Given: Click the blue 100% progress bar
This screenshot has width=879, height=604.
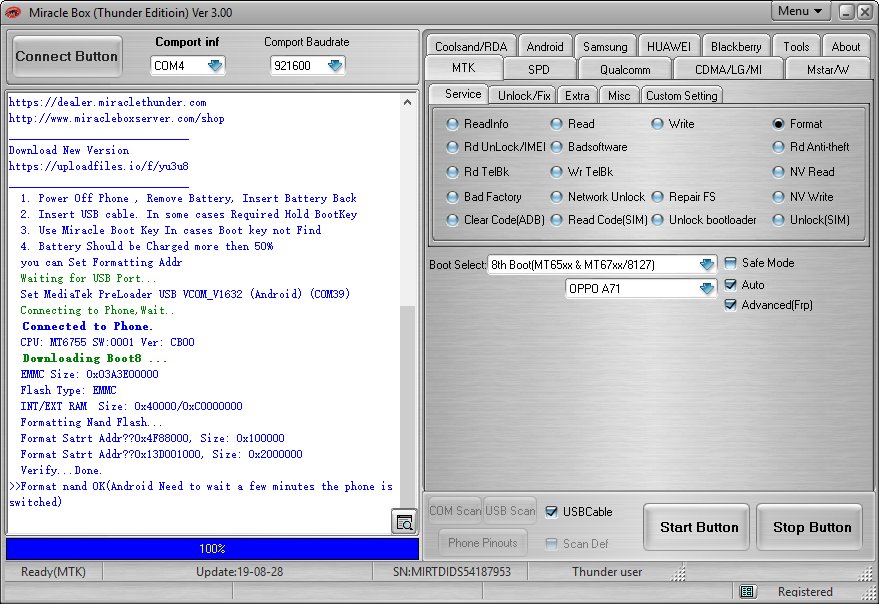Looking at the screenshot, I should pos(212,548).
